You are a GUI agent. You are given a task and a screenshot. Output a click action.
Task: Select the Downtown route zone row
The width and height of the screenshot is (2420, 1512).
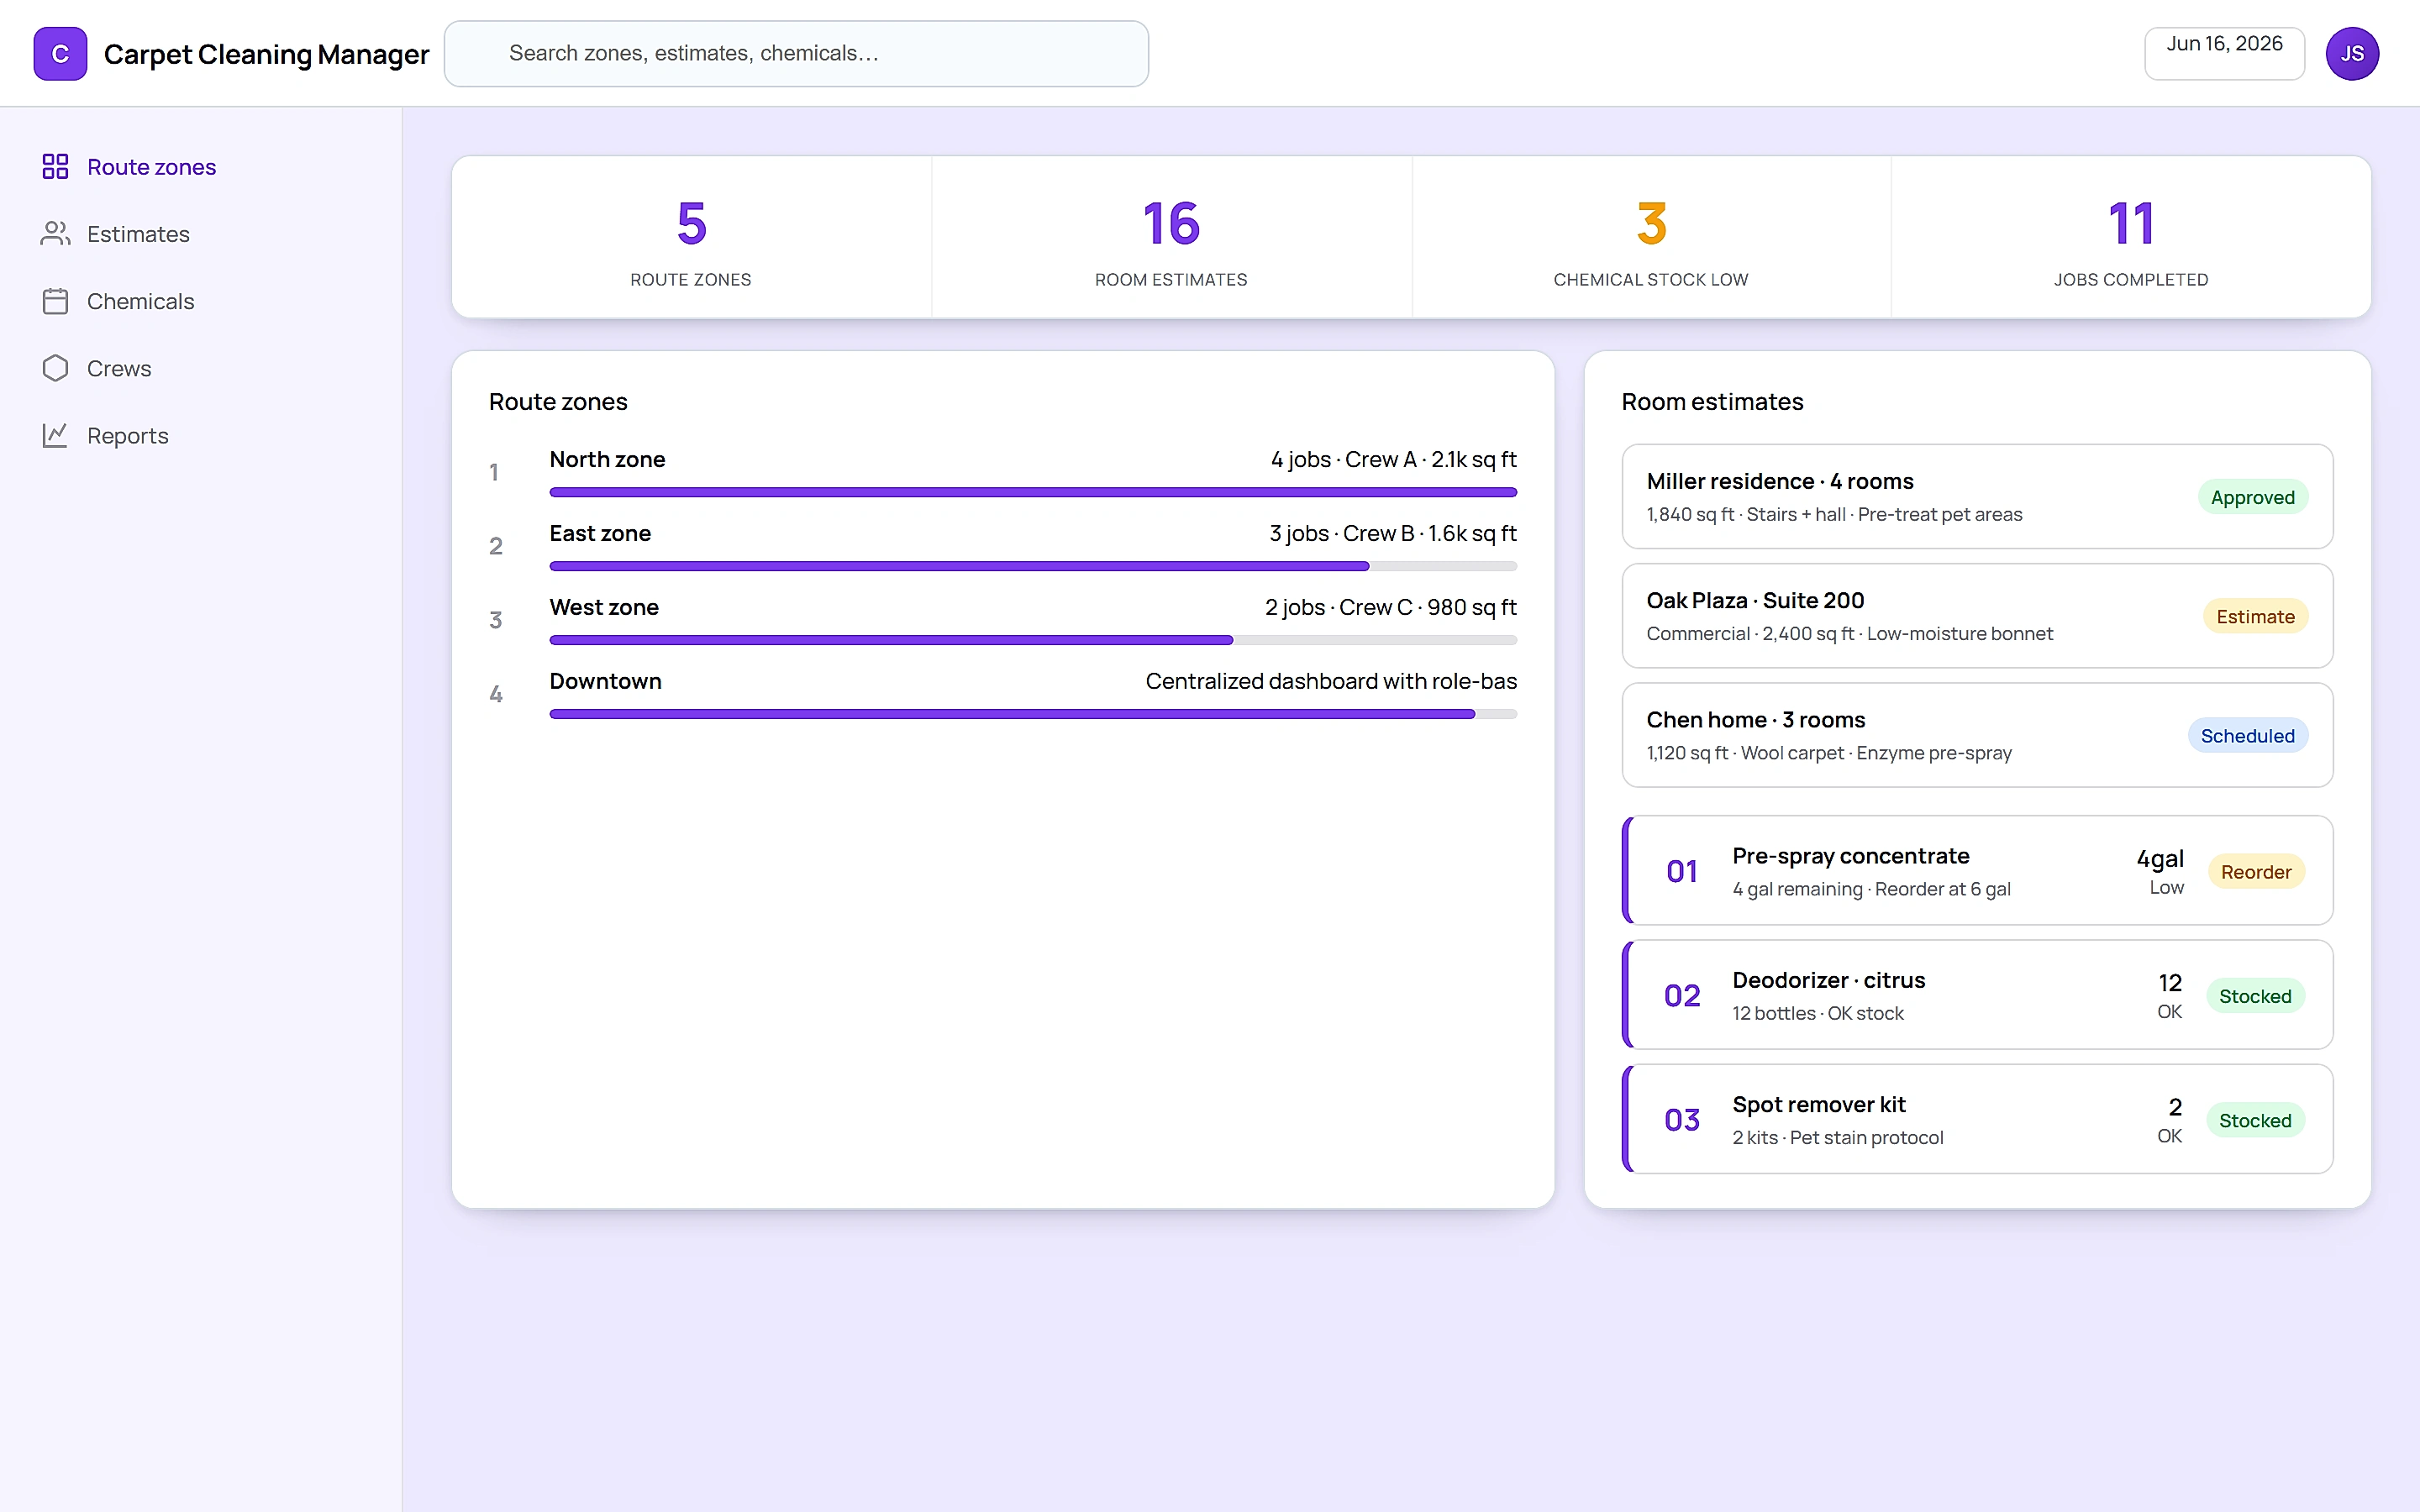point(1003,694)
